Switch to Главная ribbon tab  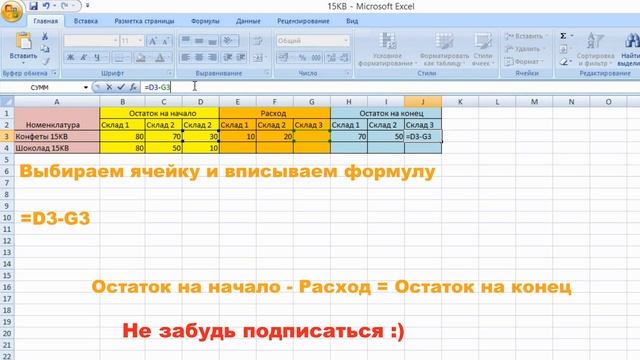pyautogui.click(x=46, y=21)
